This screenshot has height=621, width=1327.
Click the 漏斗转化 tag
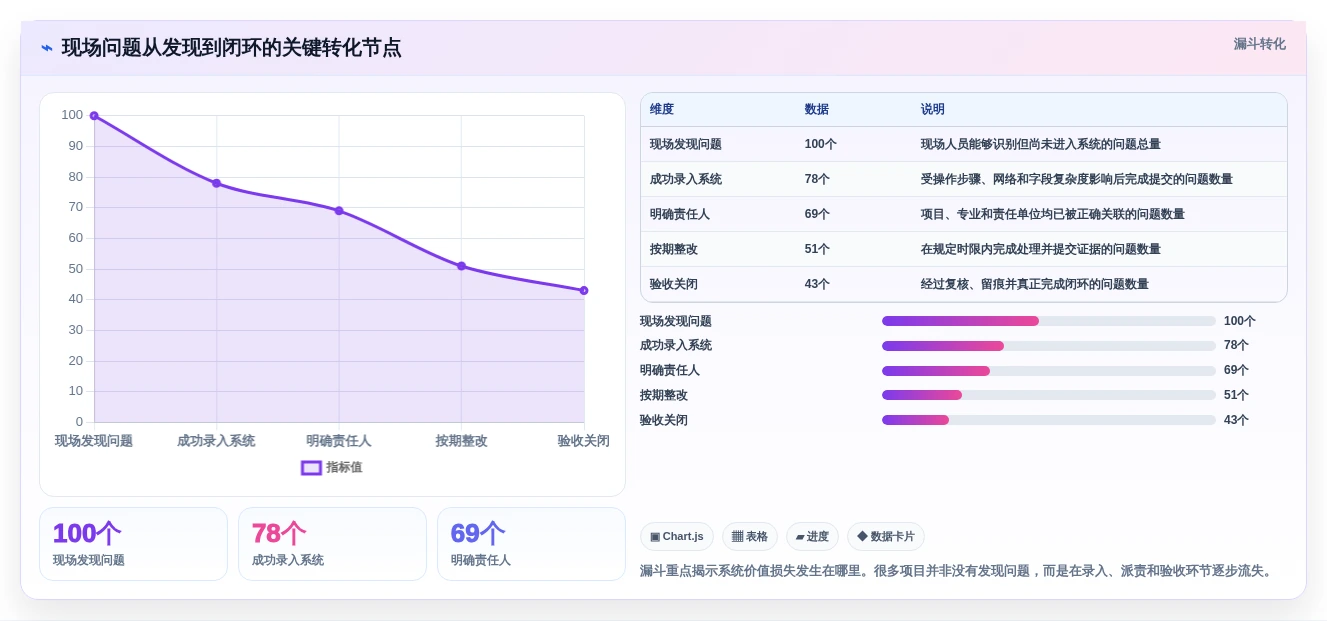[x=1259, y=44]
